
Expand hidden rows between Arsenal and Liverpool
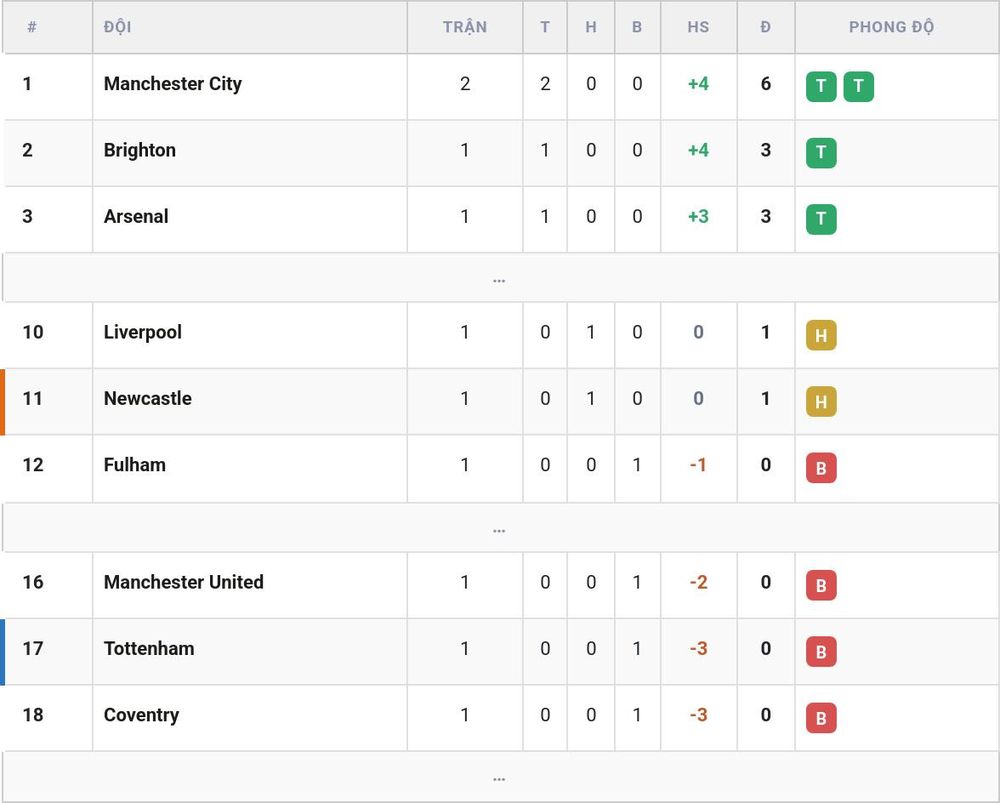pos(499,277)
